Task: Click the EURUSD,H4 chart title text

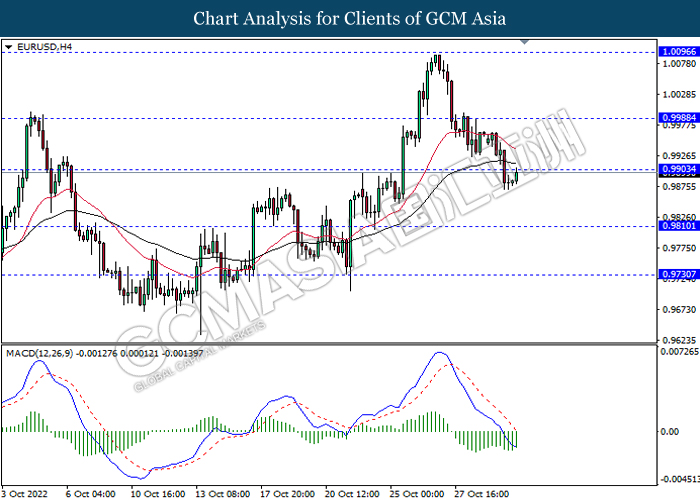Action: tap(44, 47)
